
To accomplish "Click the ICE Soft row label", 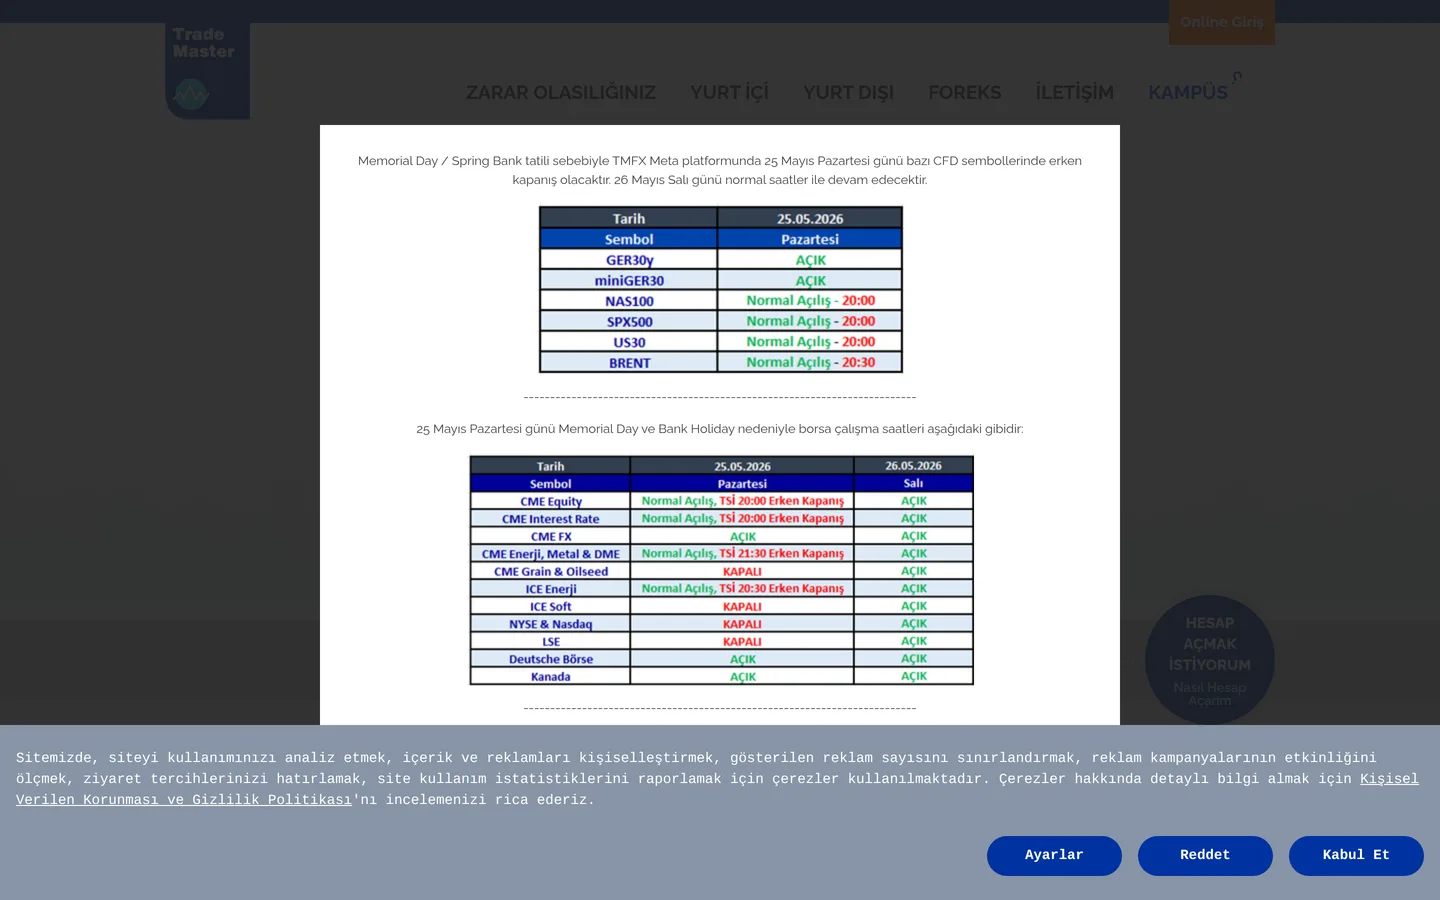I will click(x=550, y=607).
